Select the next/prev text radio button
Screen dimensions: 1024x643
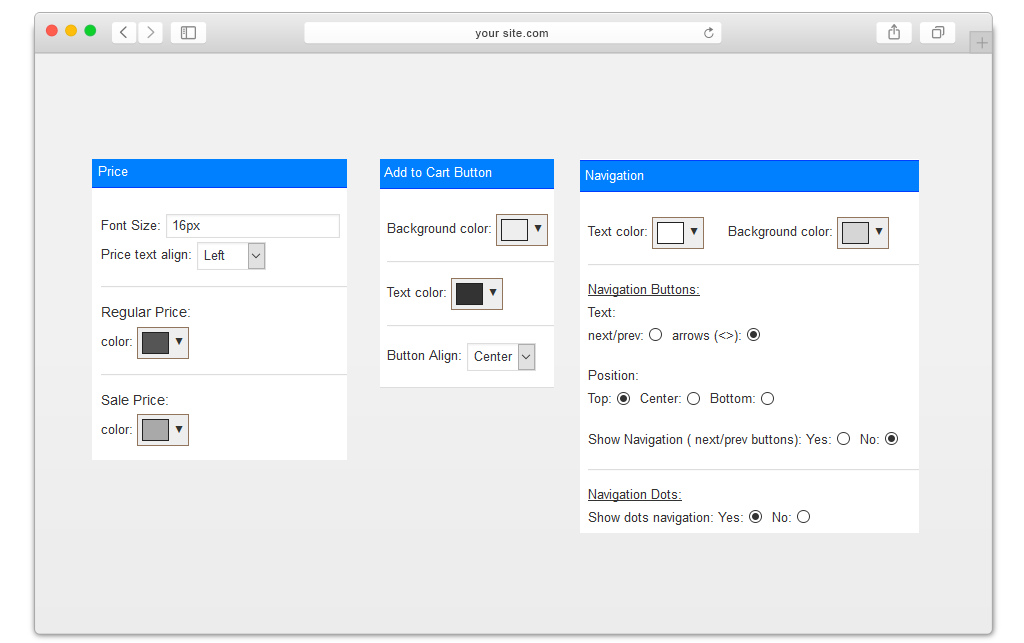click(x=656, y=335)
